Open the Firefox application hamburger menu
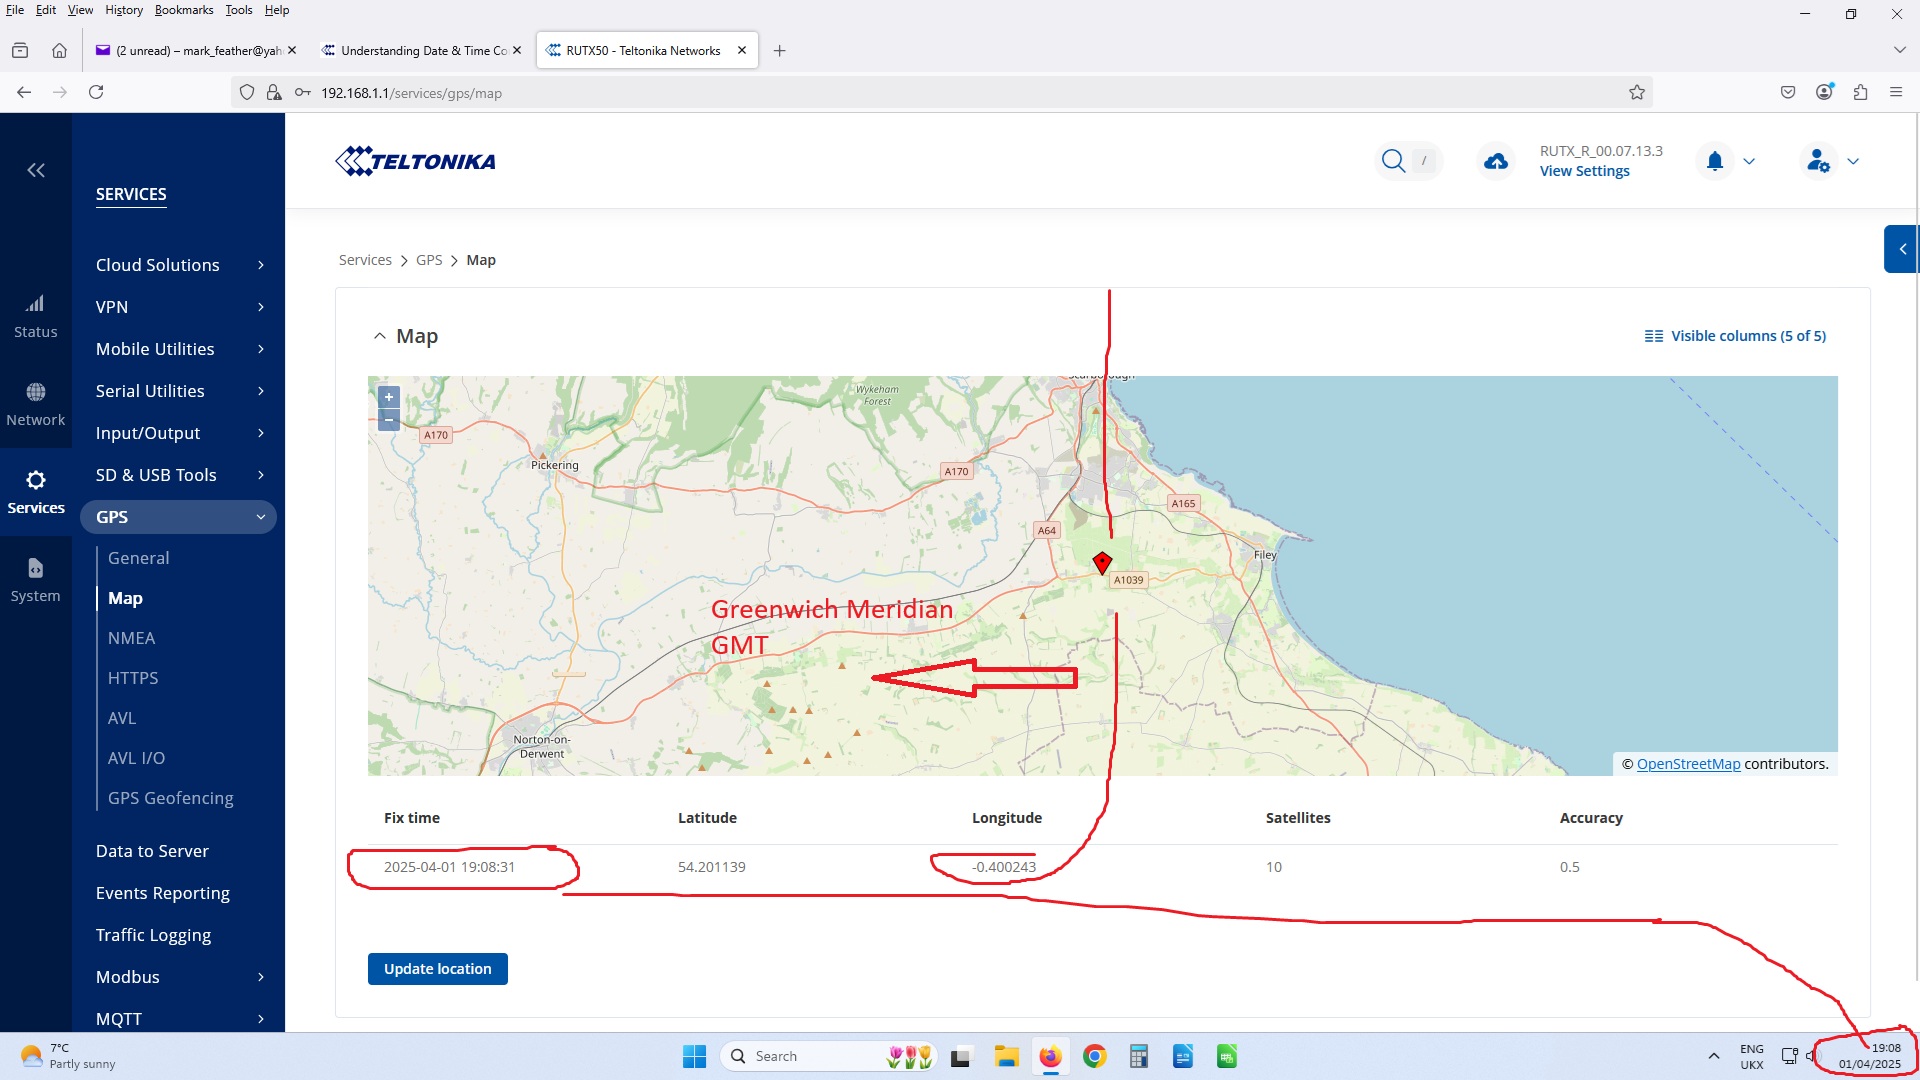Viewport: 1920px width, 1080px height. click(x=1896, y=92)
